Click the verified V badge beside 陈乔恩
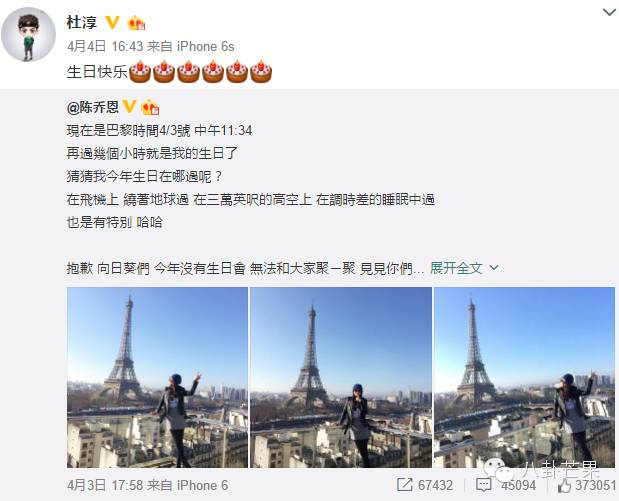This screenshot has width=619, height=501. (x=129, y=107)
